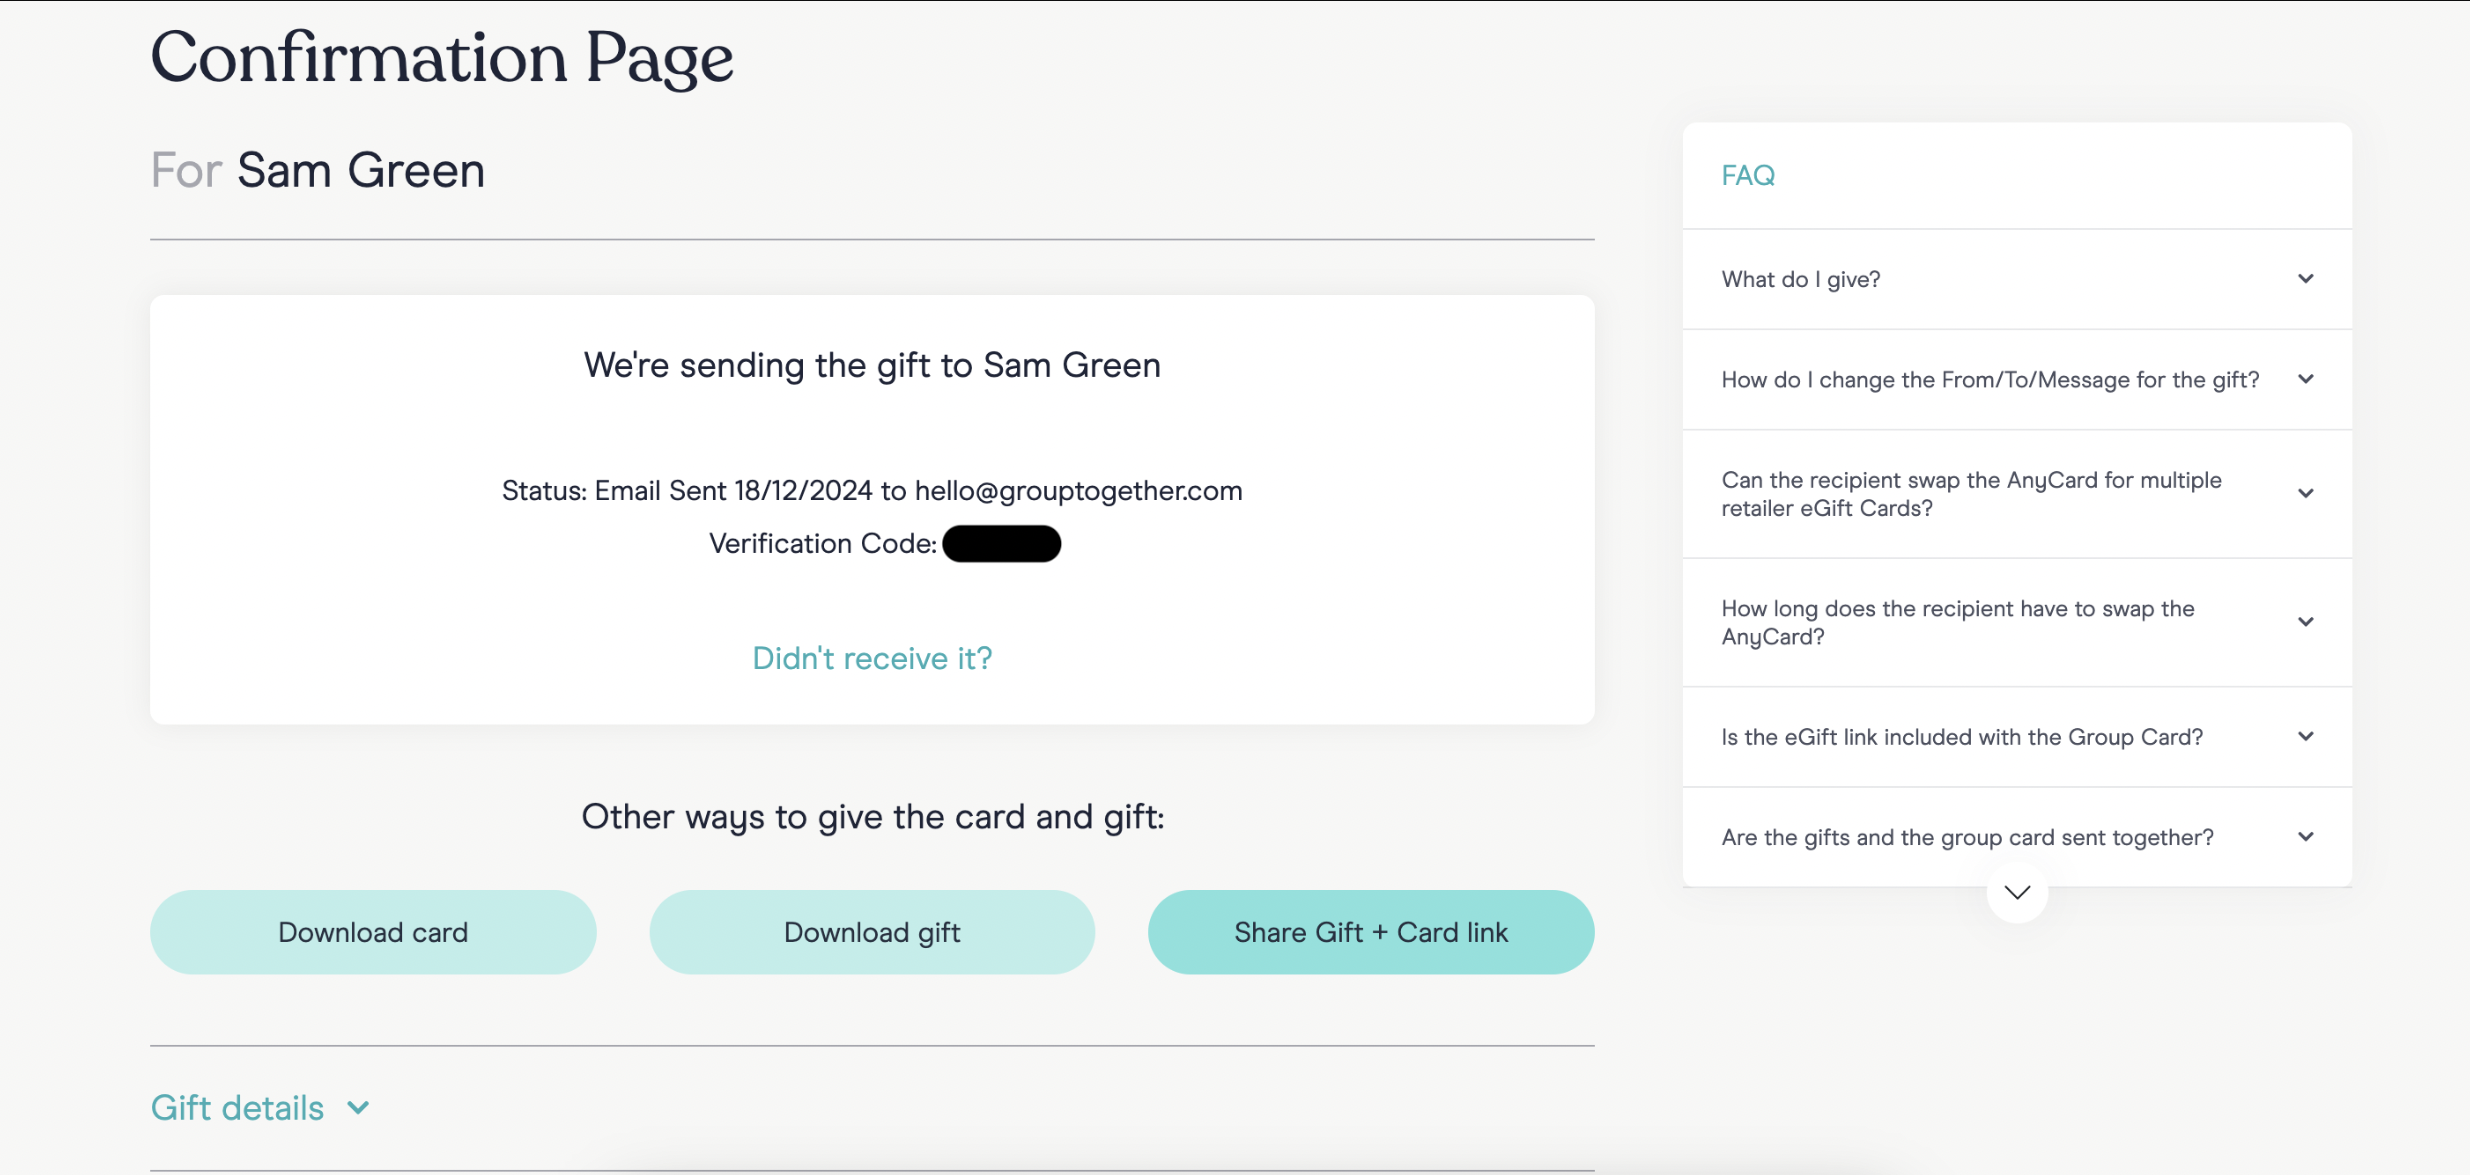Expand the "What do I give?" question text
Screen dimensions: 2470x1175
(1801, 279)
